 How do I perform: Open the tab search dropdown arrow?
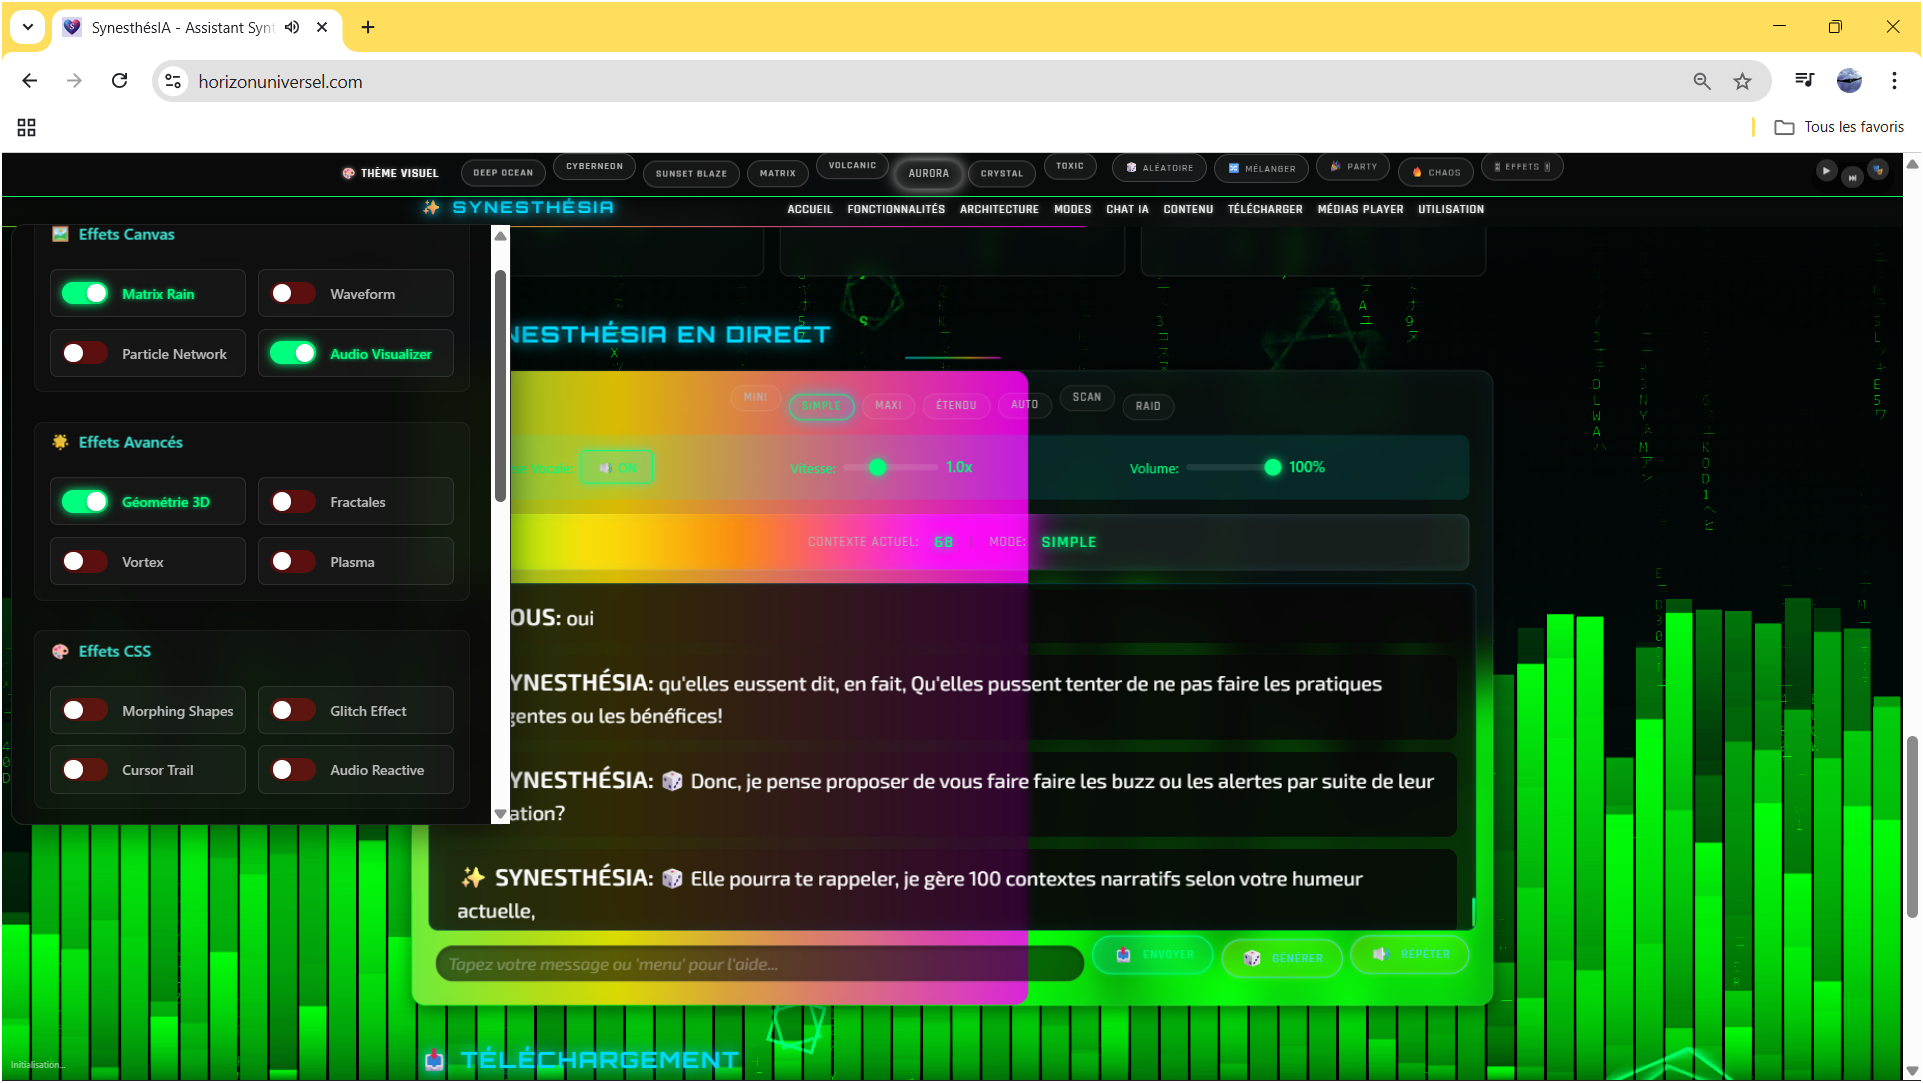pyautogui.click(x=27, y=27)
